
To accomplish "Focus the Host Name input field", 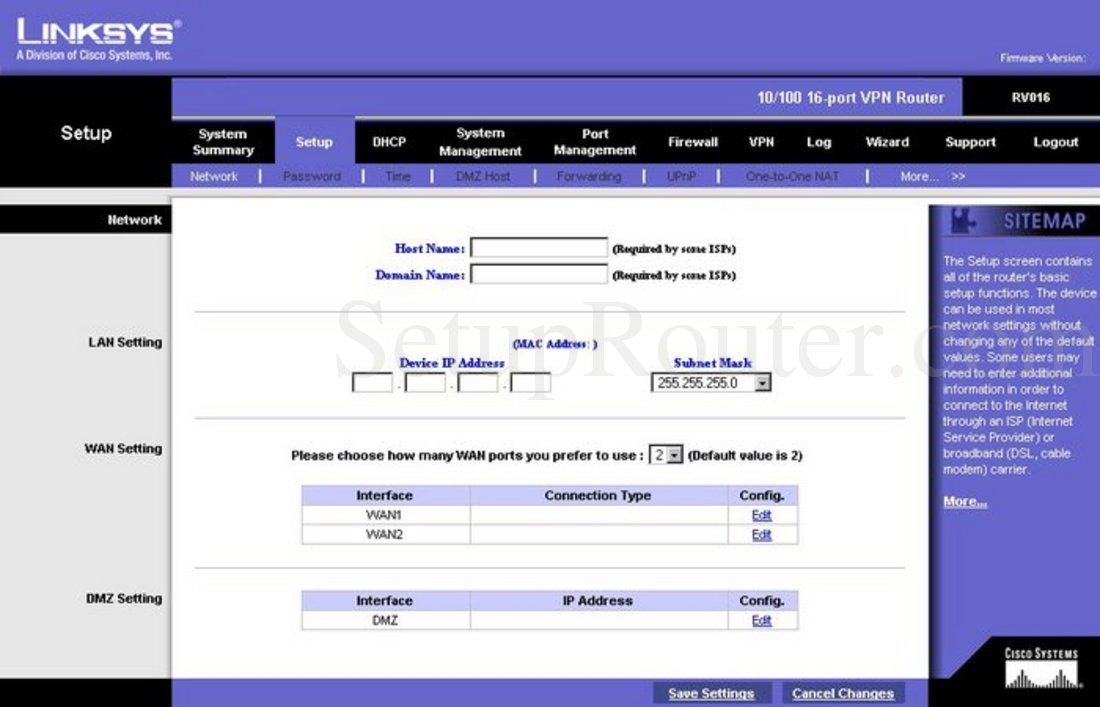I will (x=539, y=248).
